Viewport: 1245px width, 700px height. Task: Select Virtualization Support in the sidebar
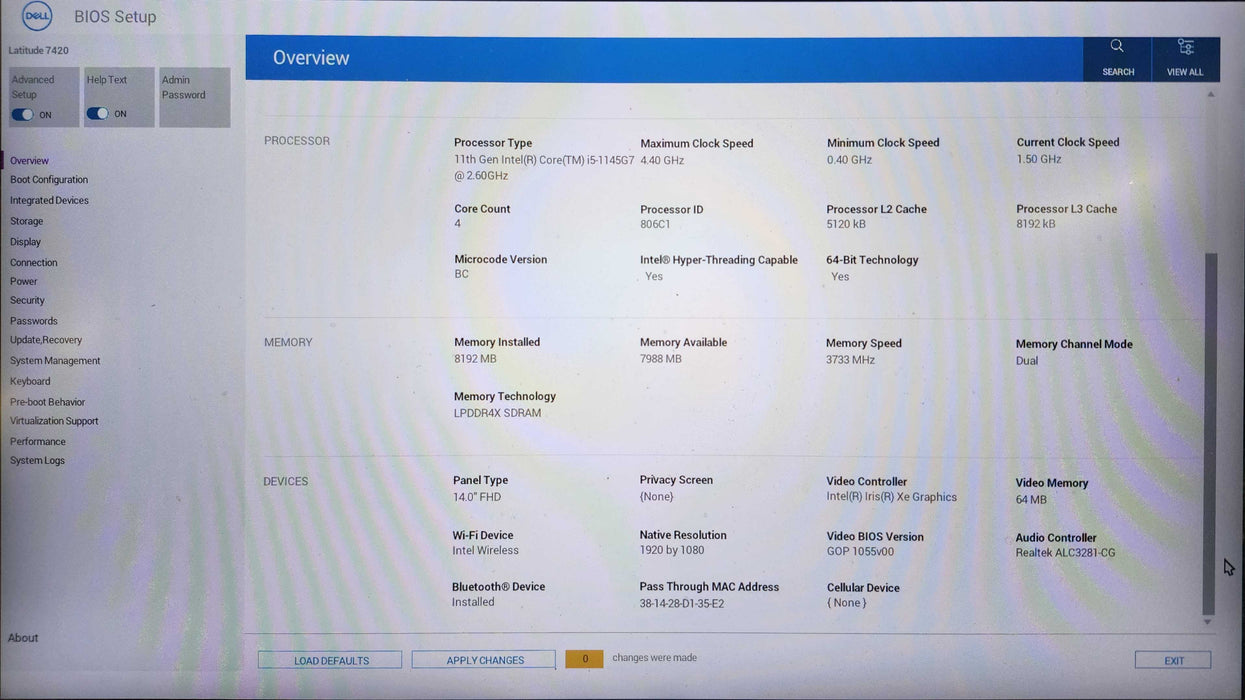(54, 421)
